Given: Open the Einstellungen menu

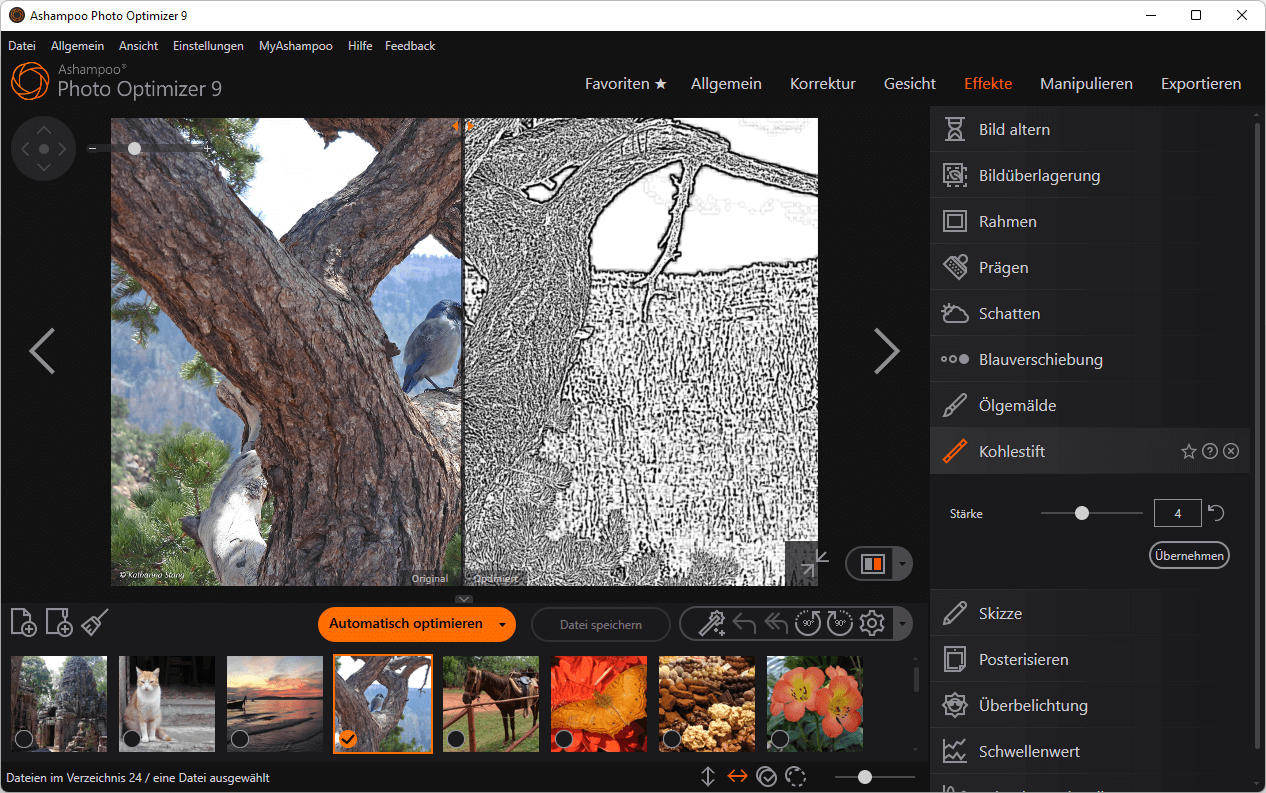Looking at the screenshot, I should [208, 46].
